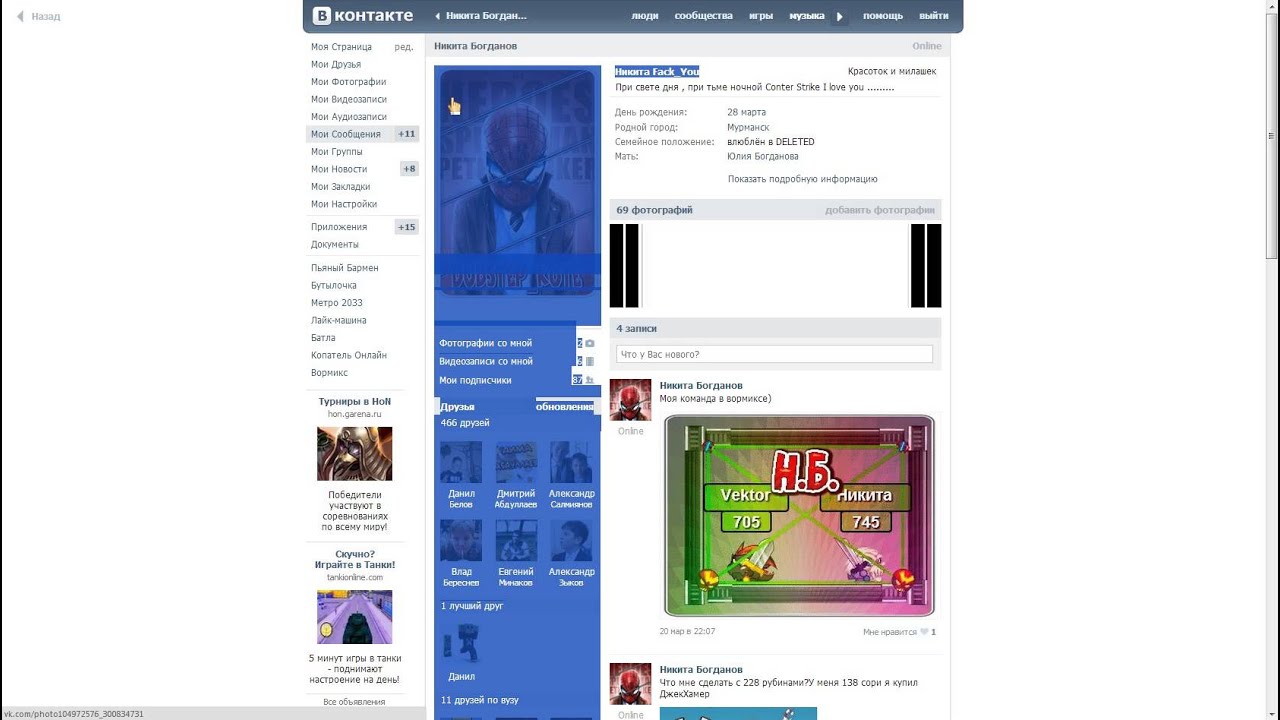1280x720 pixels.
Task: Click the HoN tournament ad image
Action: coord(355,454)
